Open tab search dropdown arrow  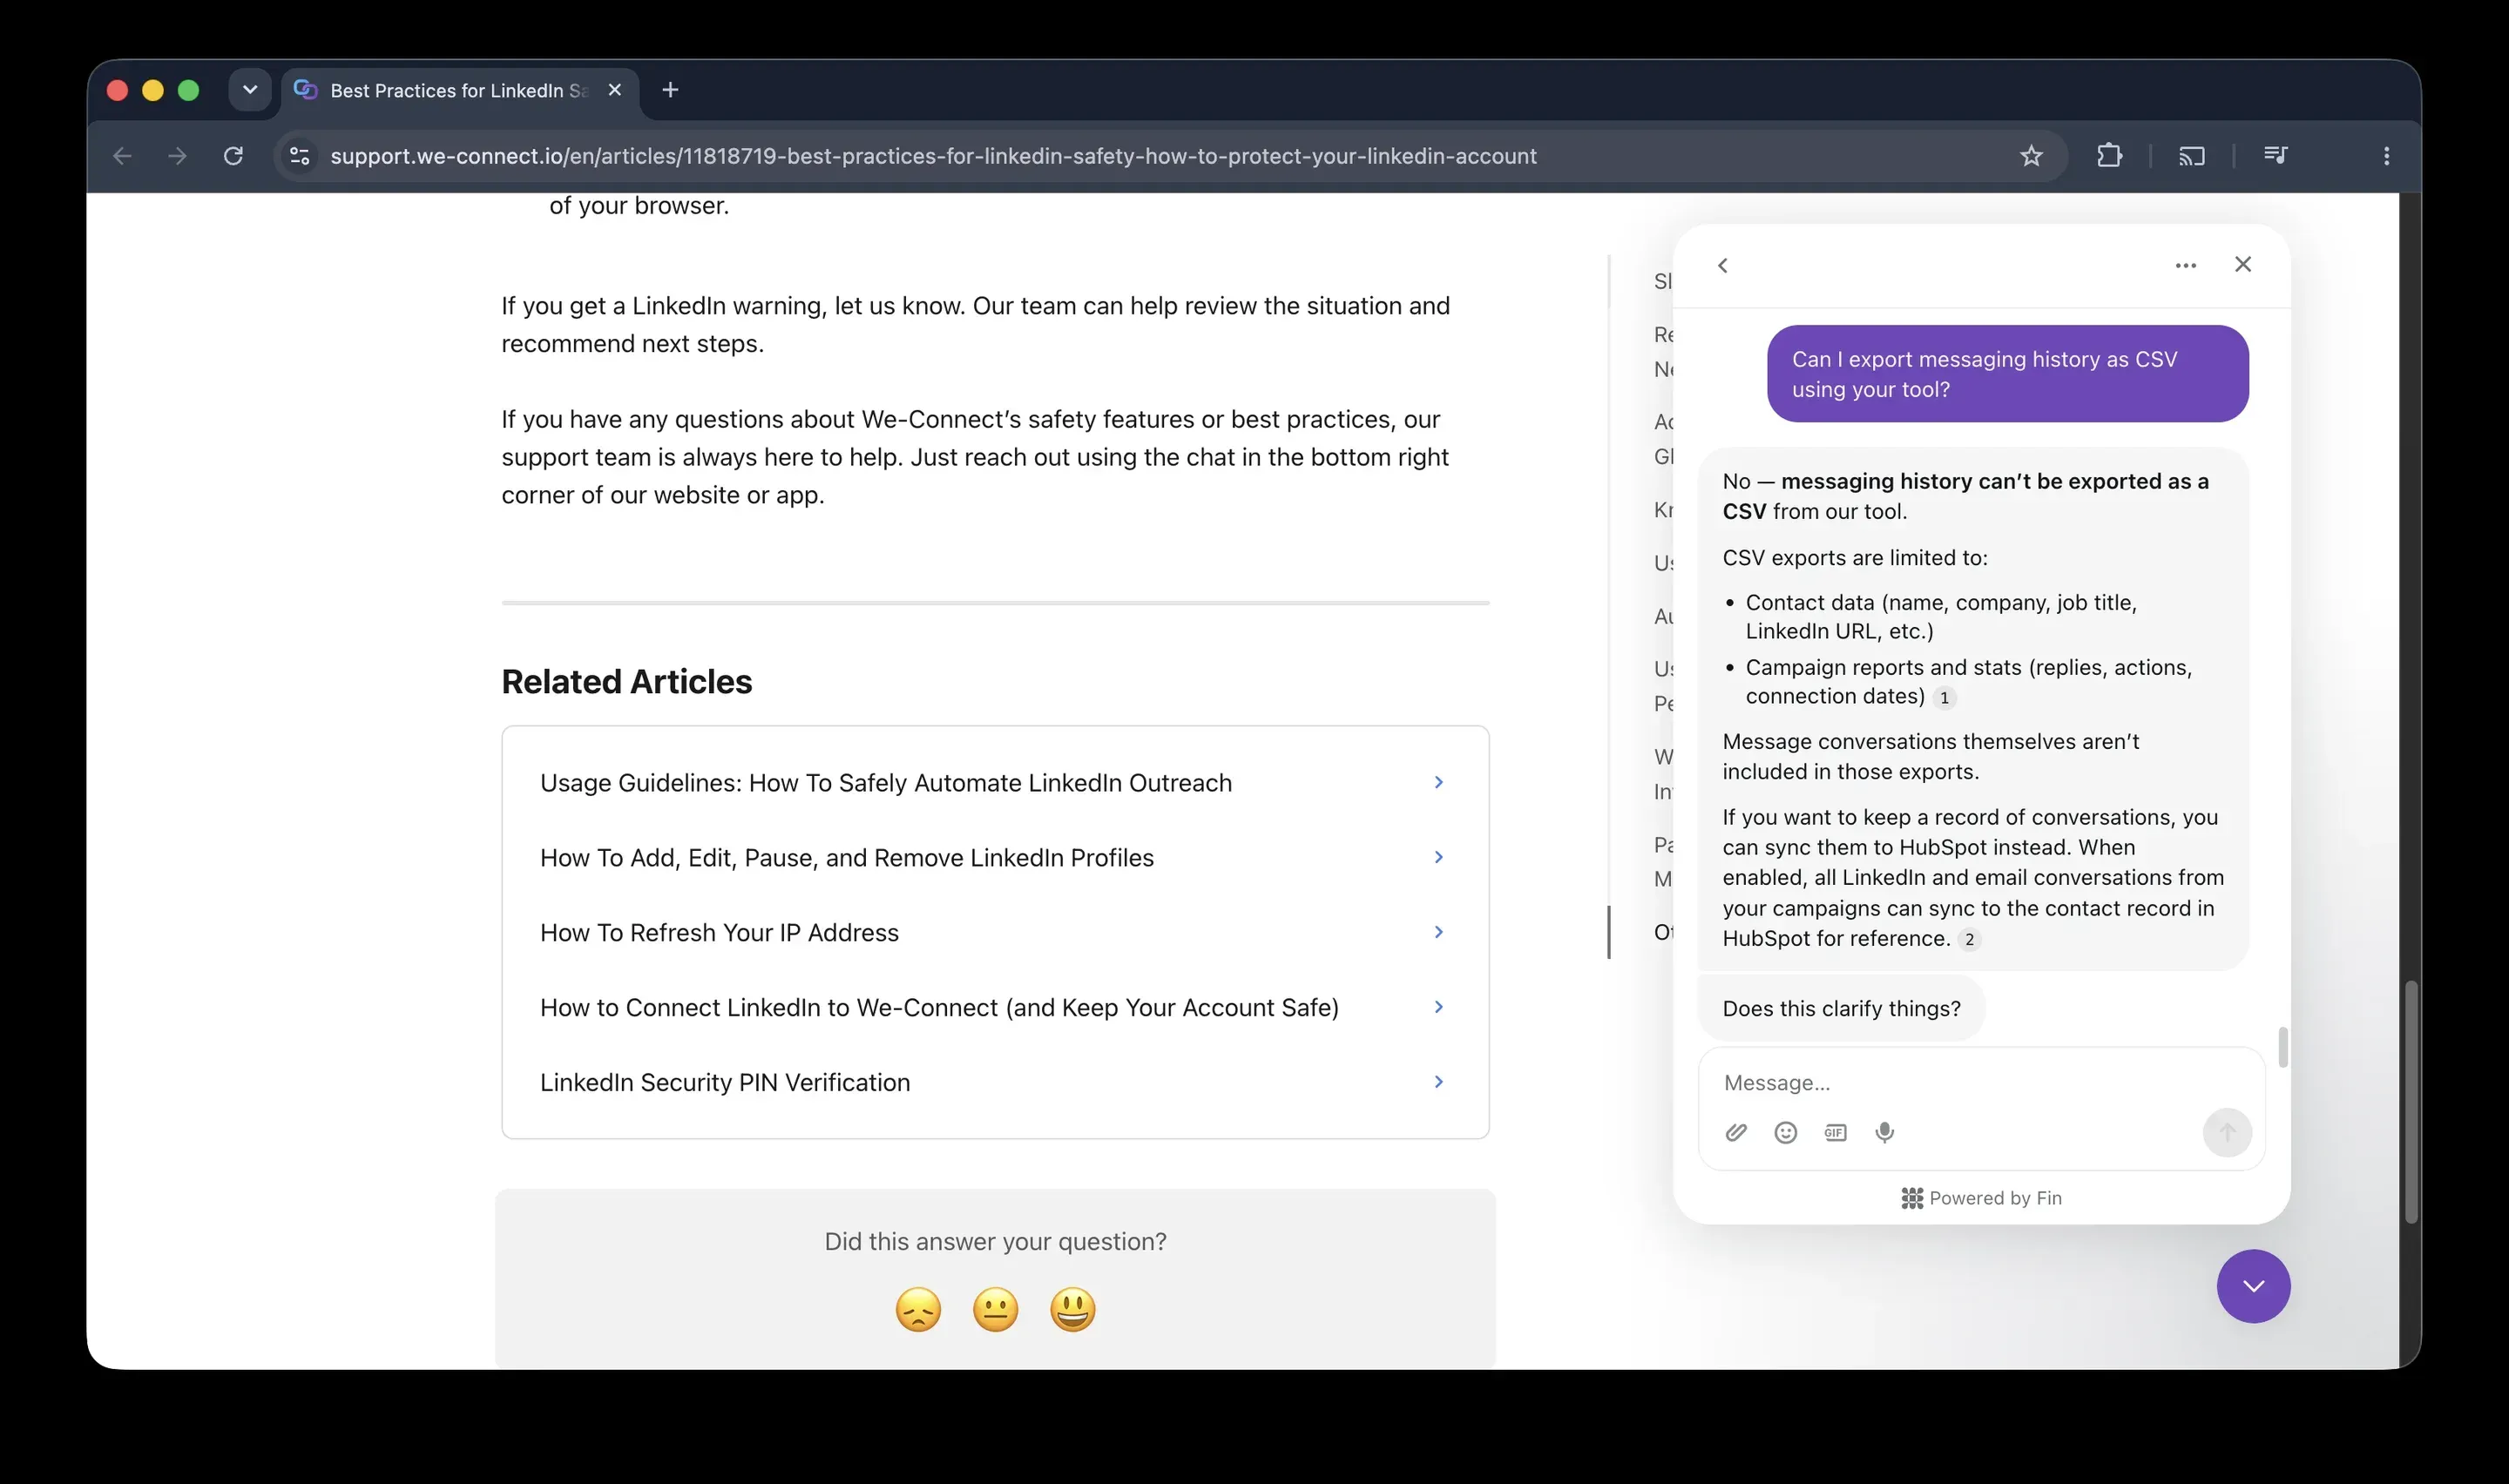pyautogui.click(x=250, y=90)
